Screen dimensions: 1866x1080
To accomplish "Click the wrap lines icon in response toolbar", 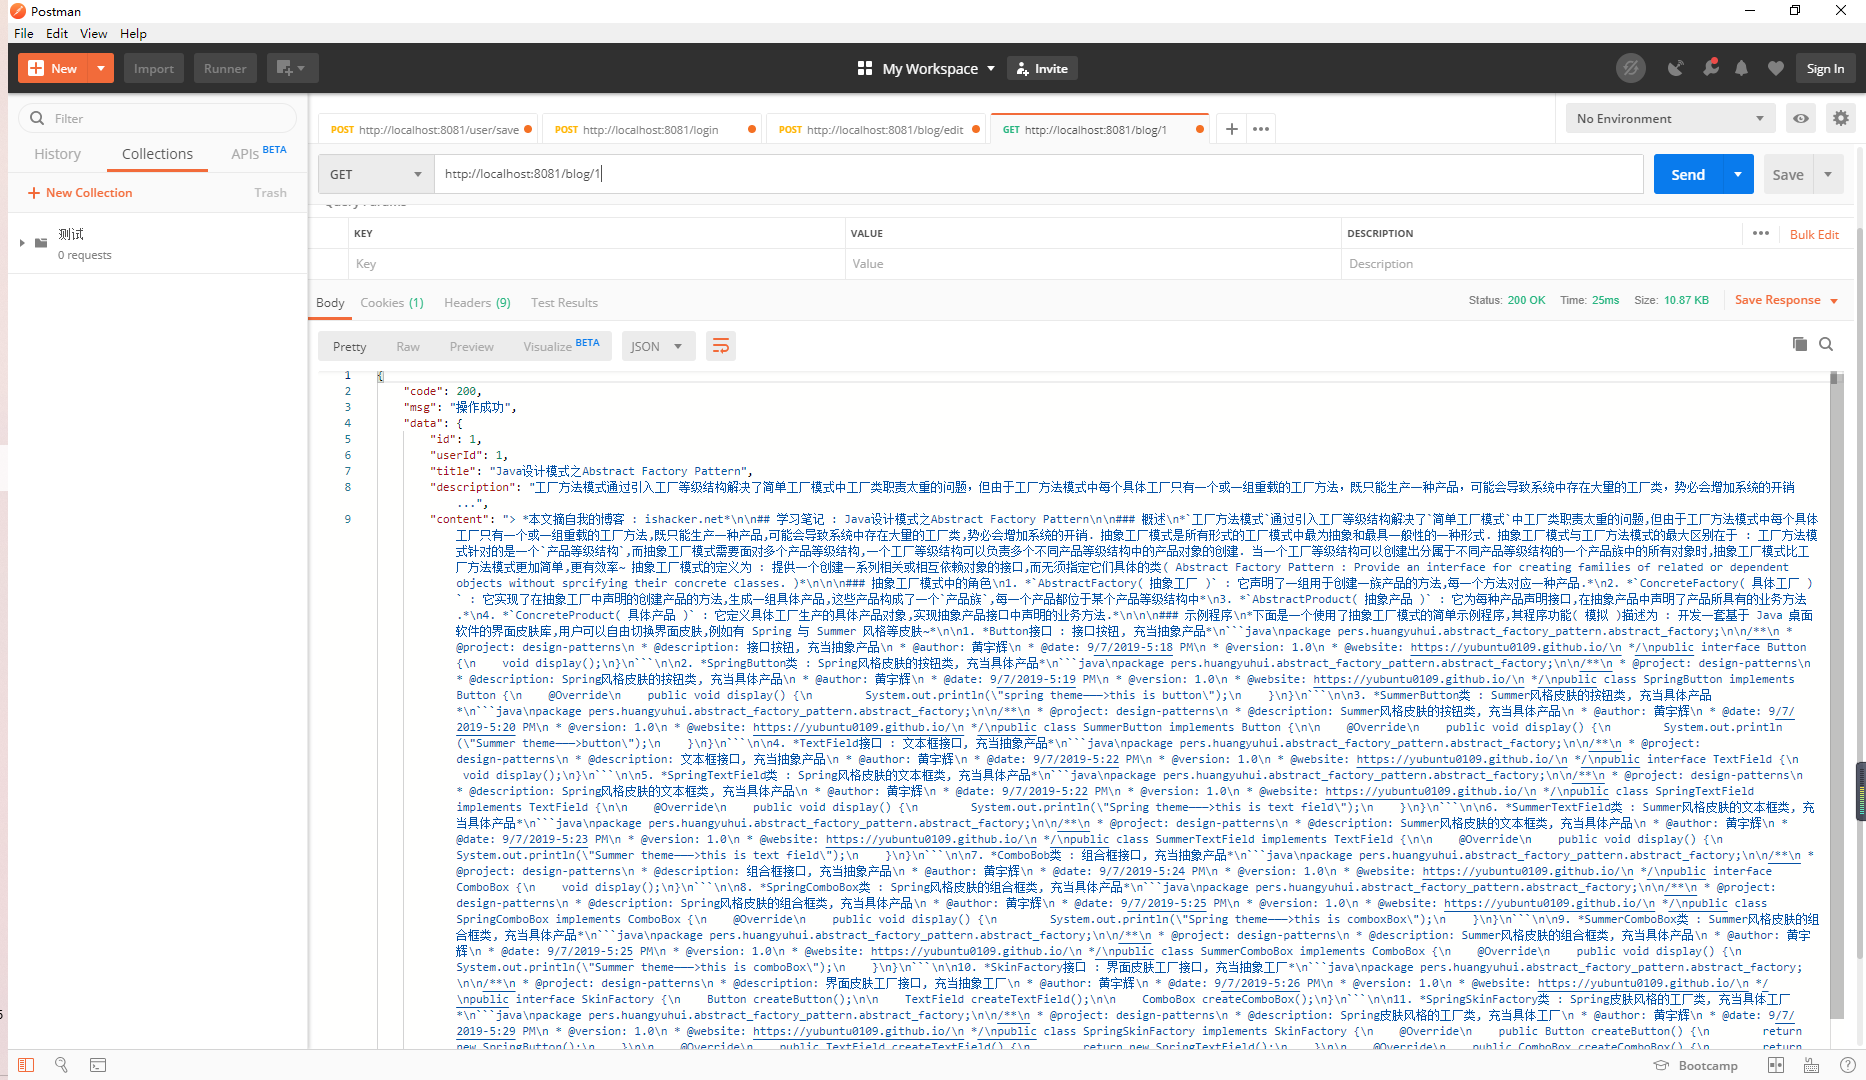I will click(720, 346).
